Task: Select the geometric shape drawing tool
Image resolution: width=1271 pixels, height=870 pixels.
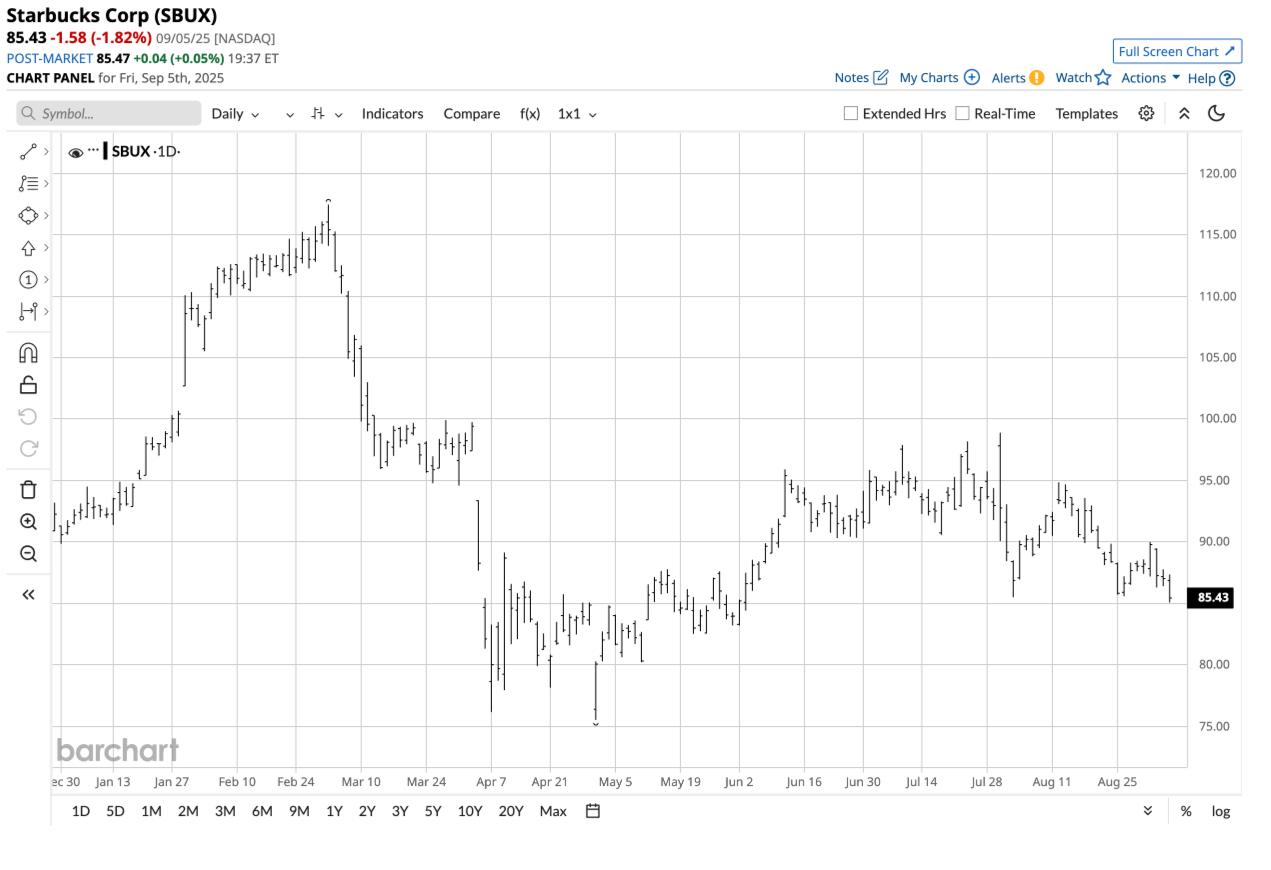Action: pyautogui.click(x=28, y=216)
